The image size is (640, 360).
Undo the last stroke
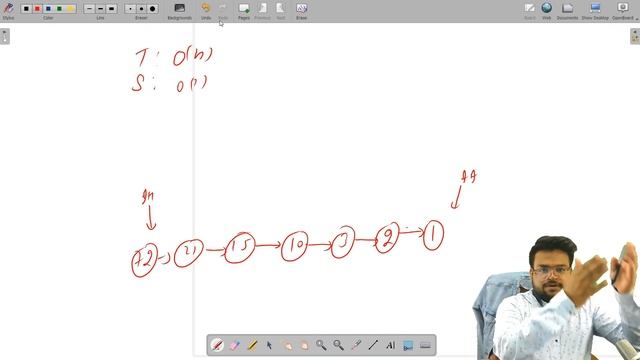click(x=206, y=11)
